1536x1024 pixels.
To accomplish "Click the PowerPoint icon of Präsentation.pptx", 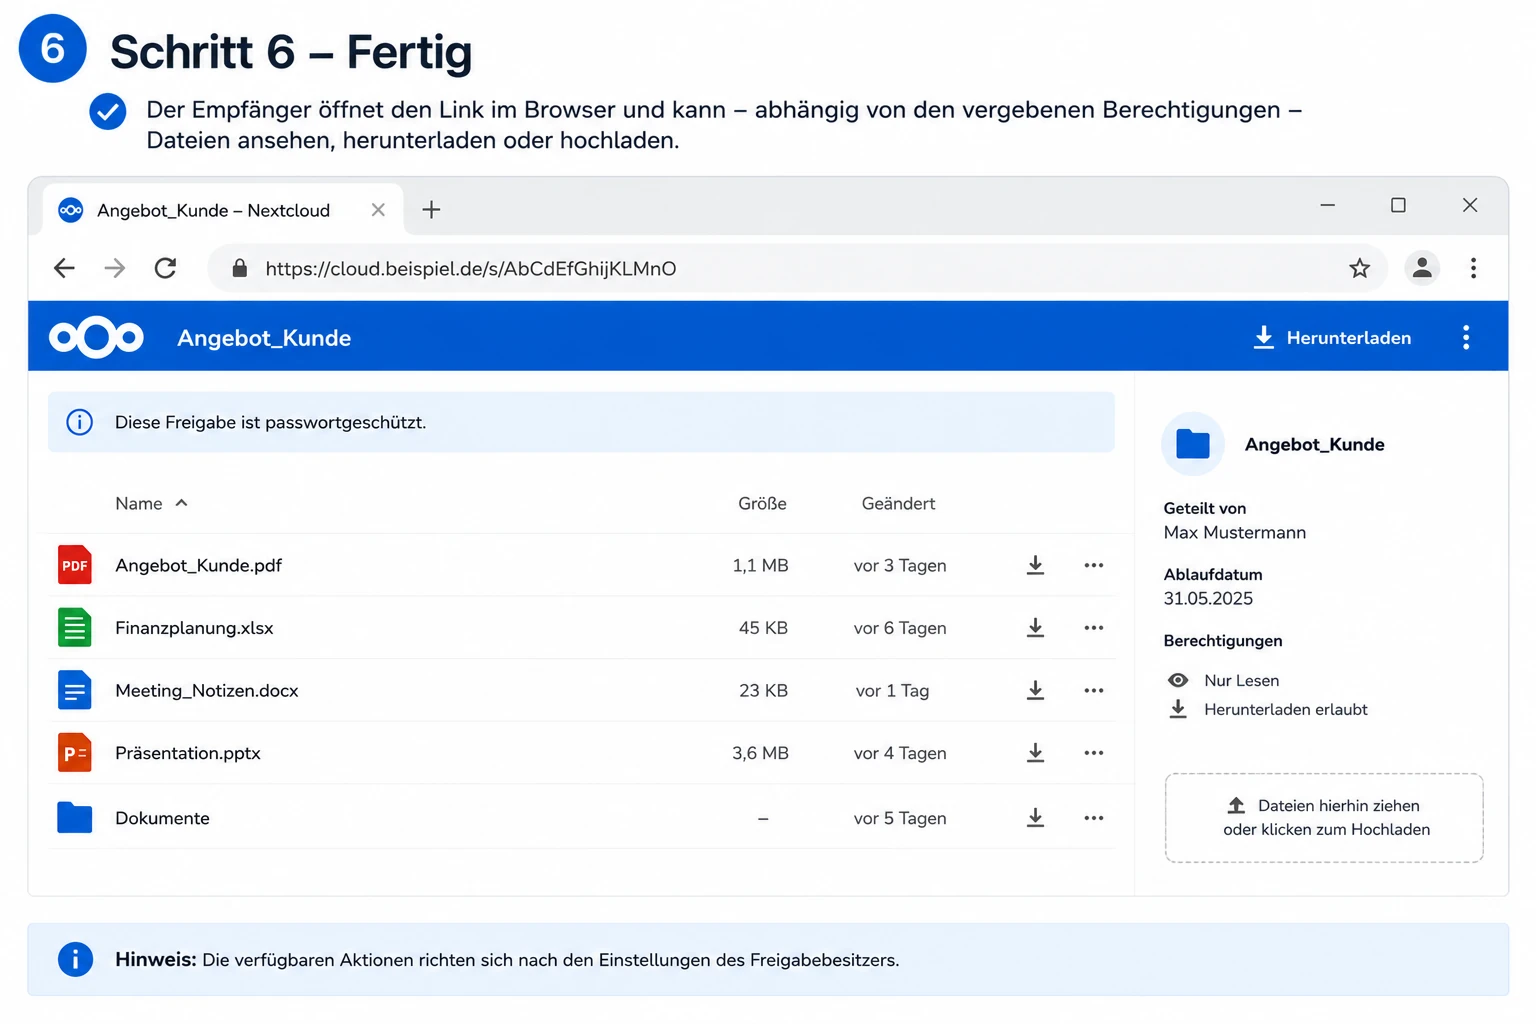I will (75, 753).
